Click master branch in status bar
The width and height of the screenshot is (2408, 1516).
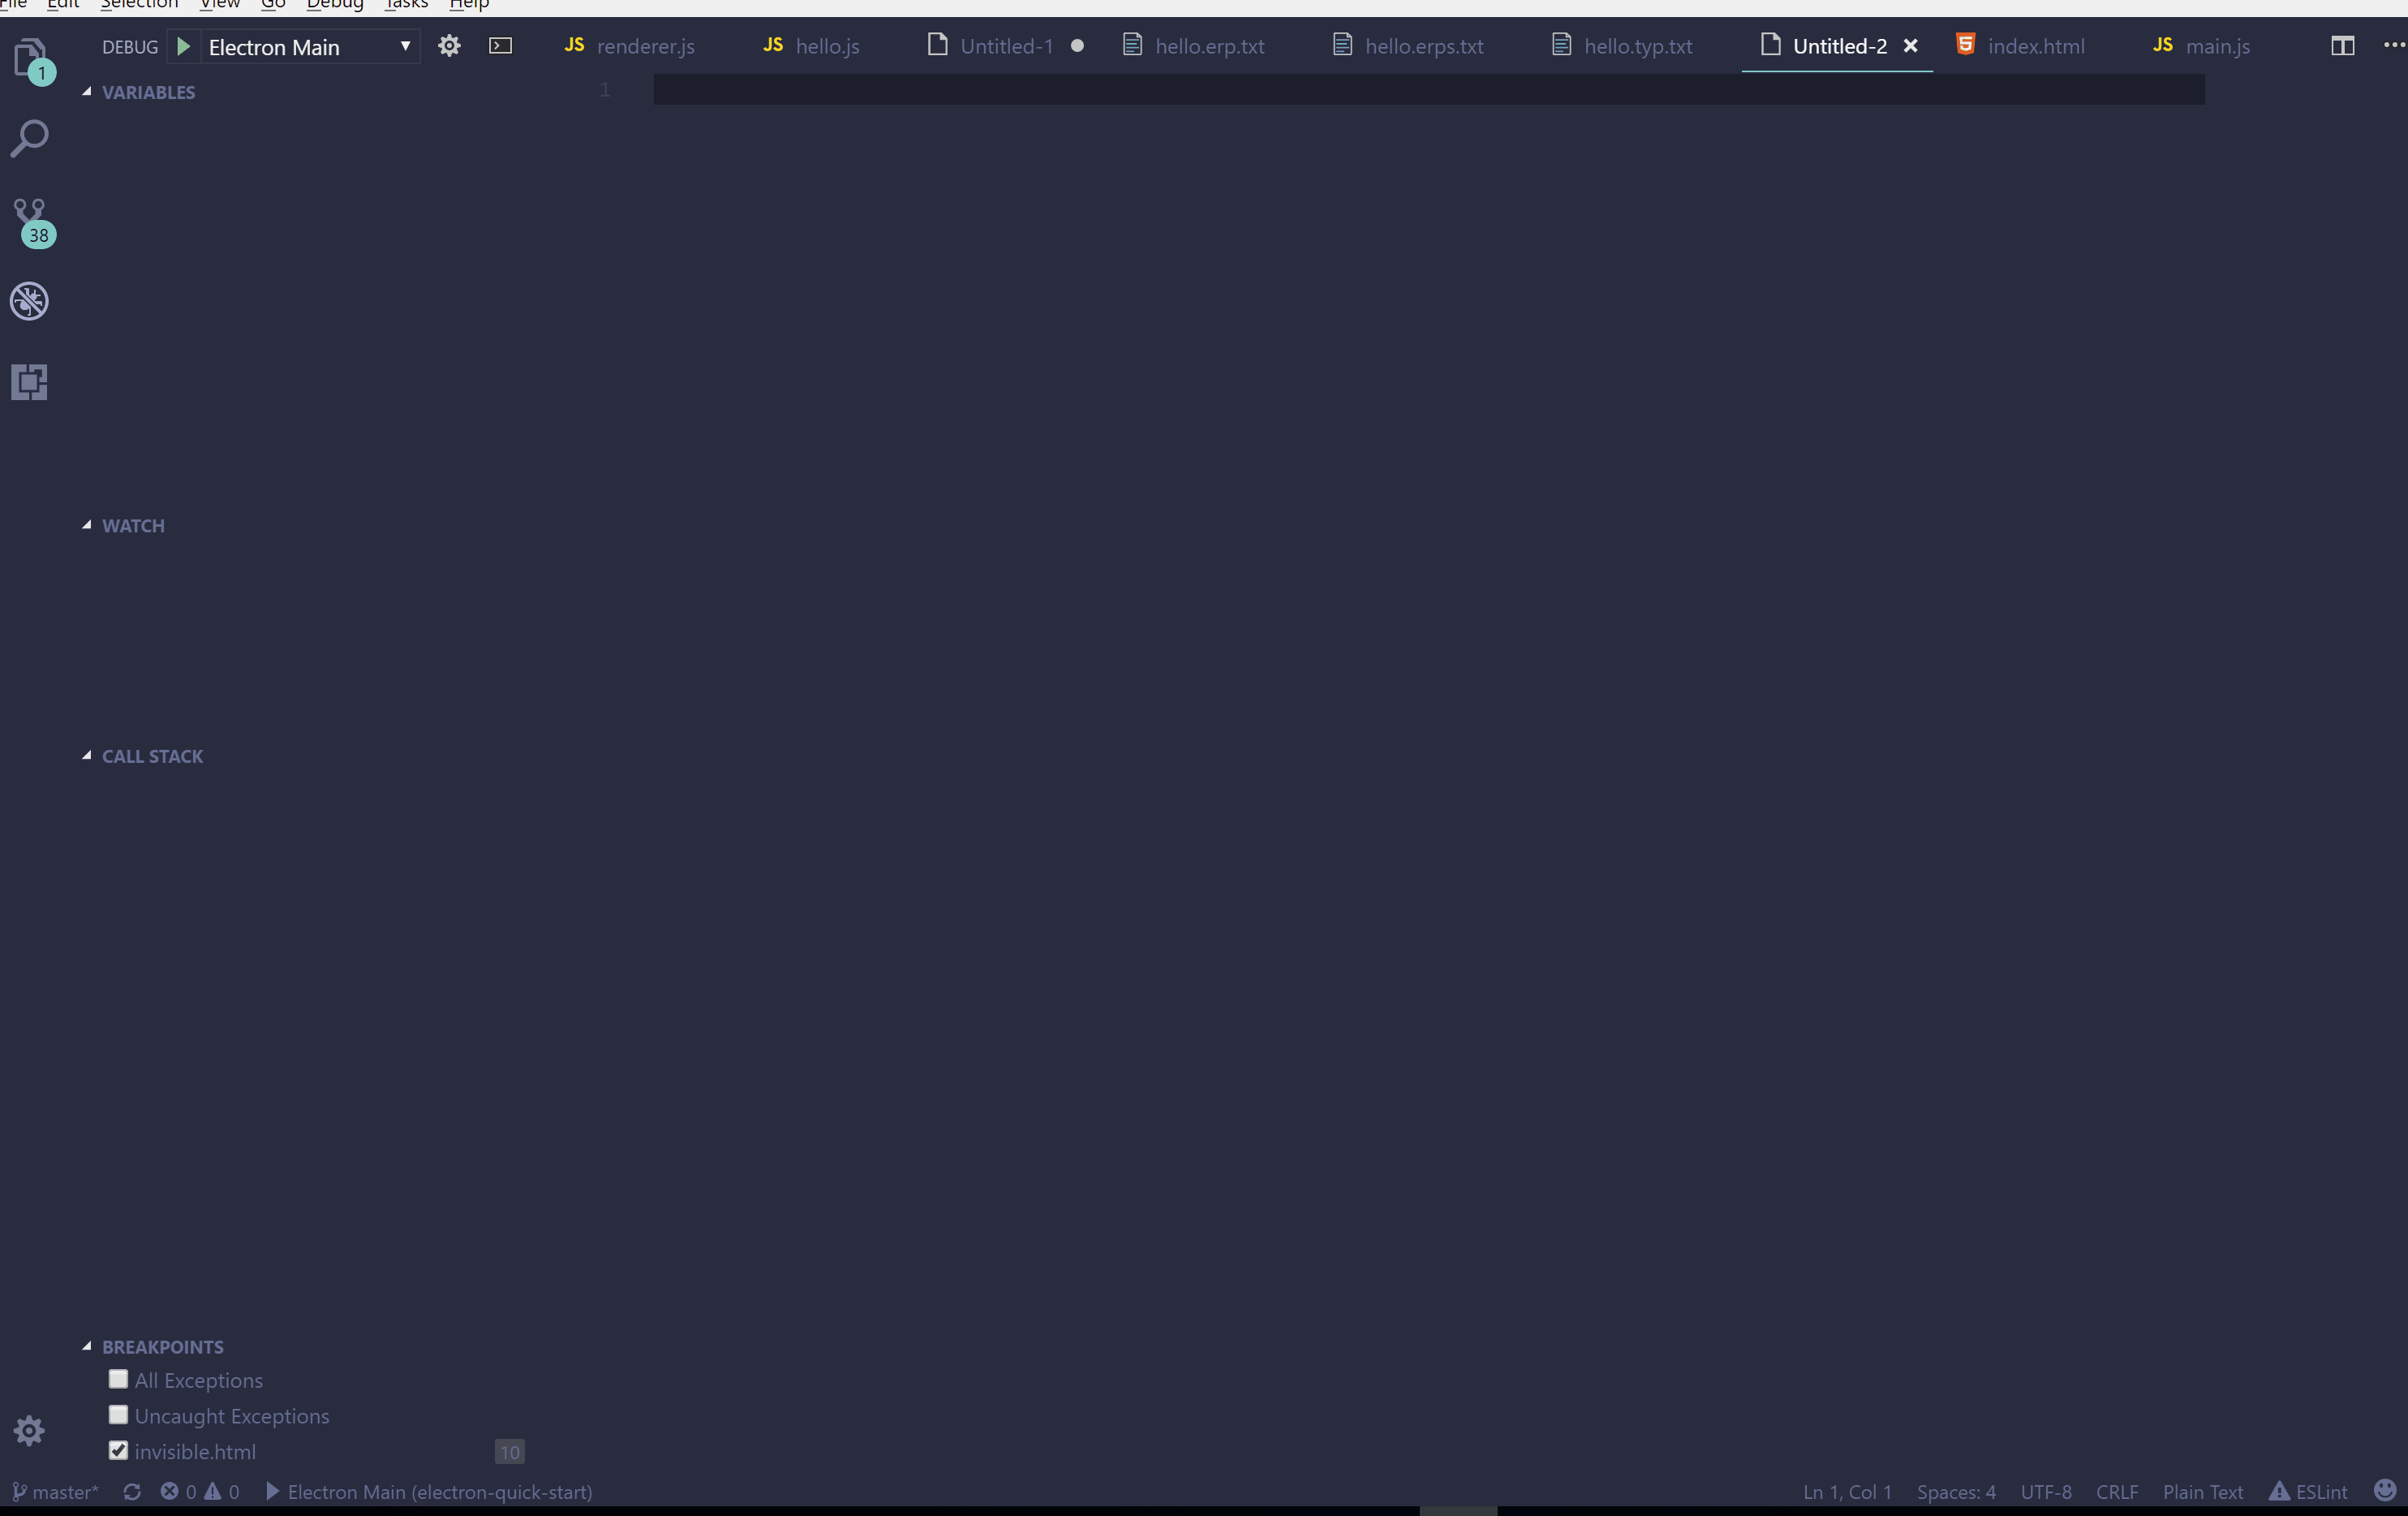click(56, 1491)
